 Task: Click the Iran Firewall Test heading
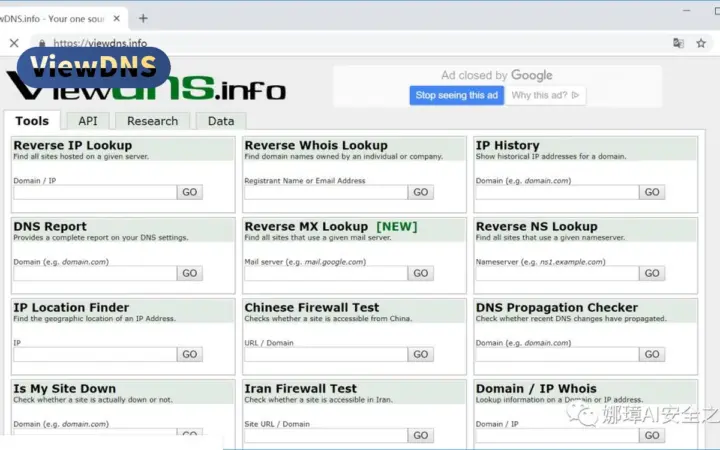point(300,388)
